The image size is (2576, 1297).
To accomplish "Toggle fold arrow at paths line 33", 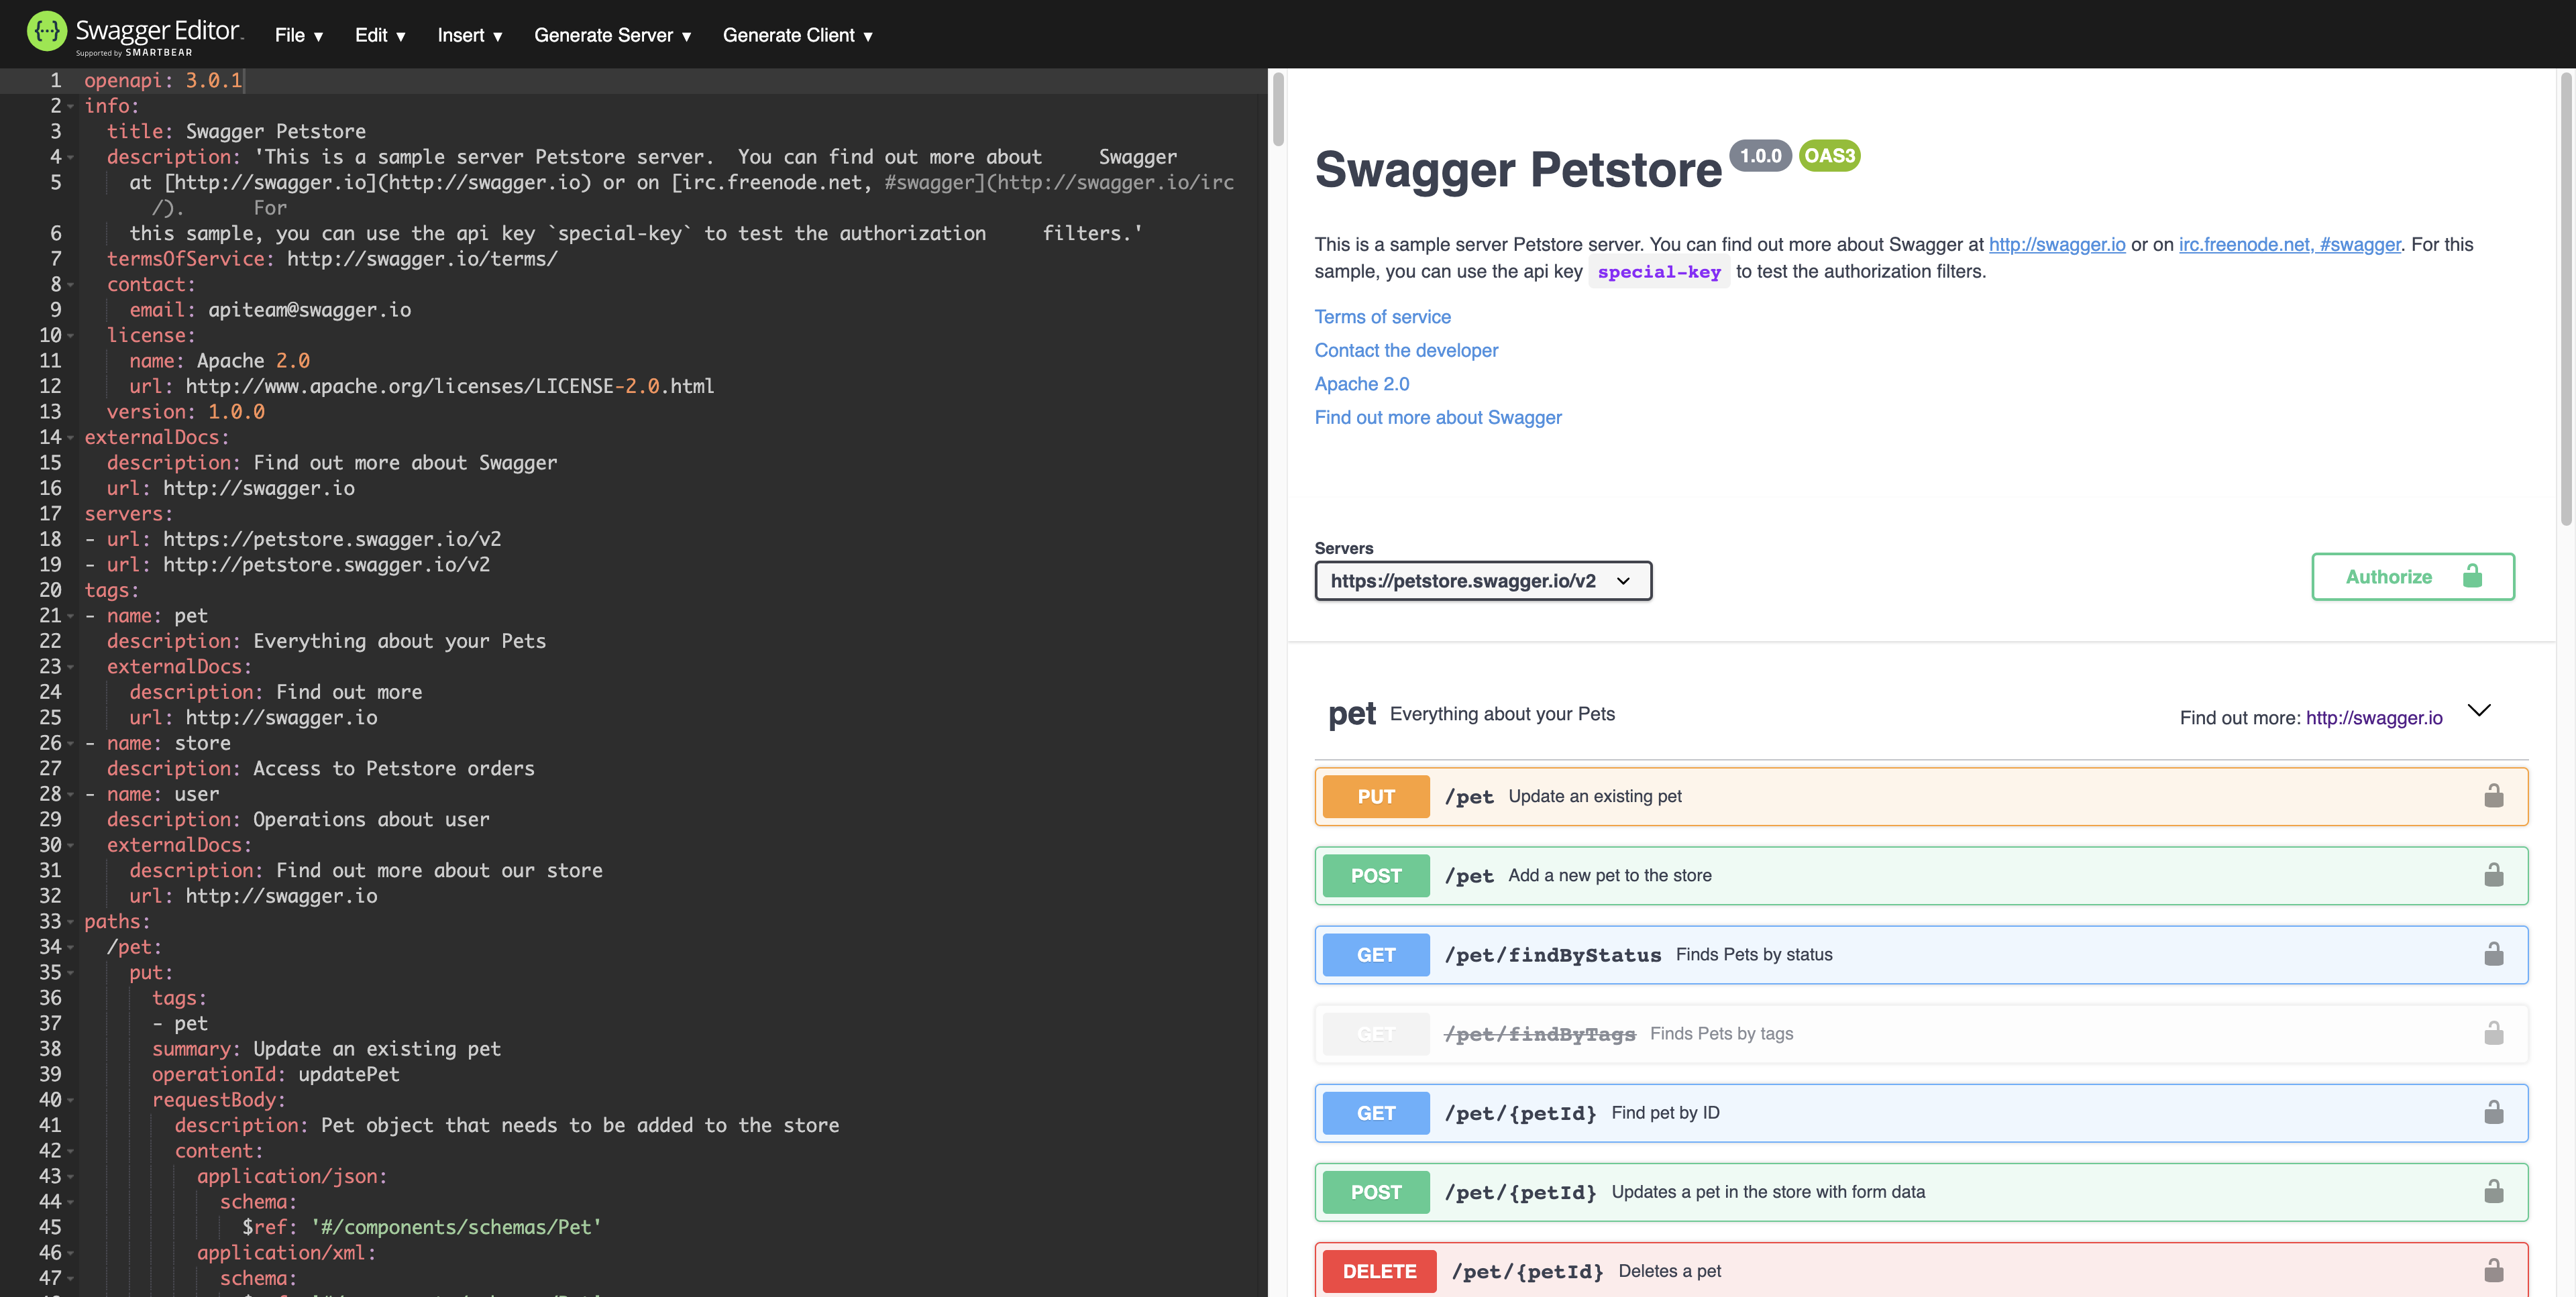I will (71, 922).
